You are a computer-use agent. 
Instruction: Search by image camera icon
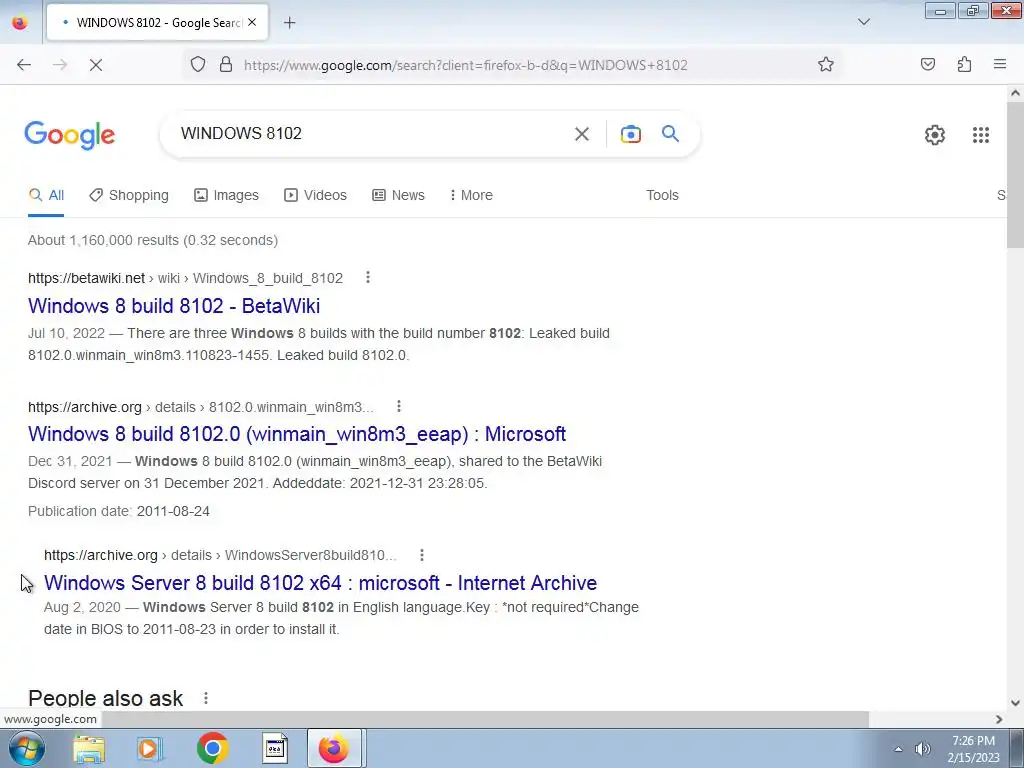(x=630, y=134)
